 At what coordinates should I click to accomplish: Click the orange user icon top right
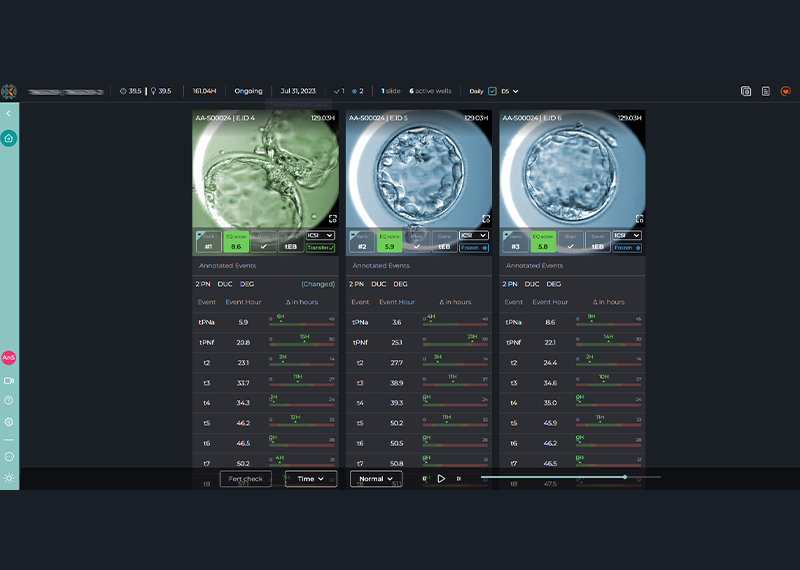[785, 91]
